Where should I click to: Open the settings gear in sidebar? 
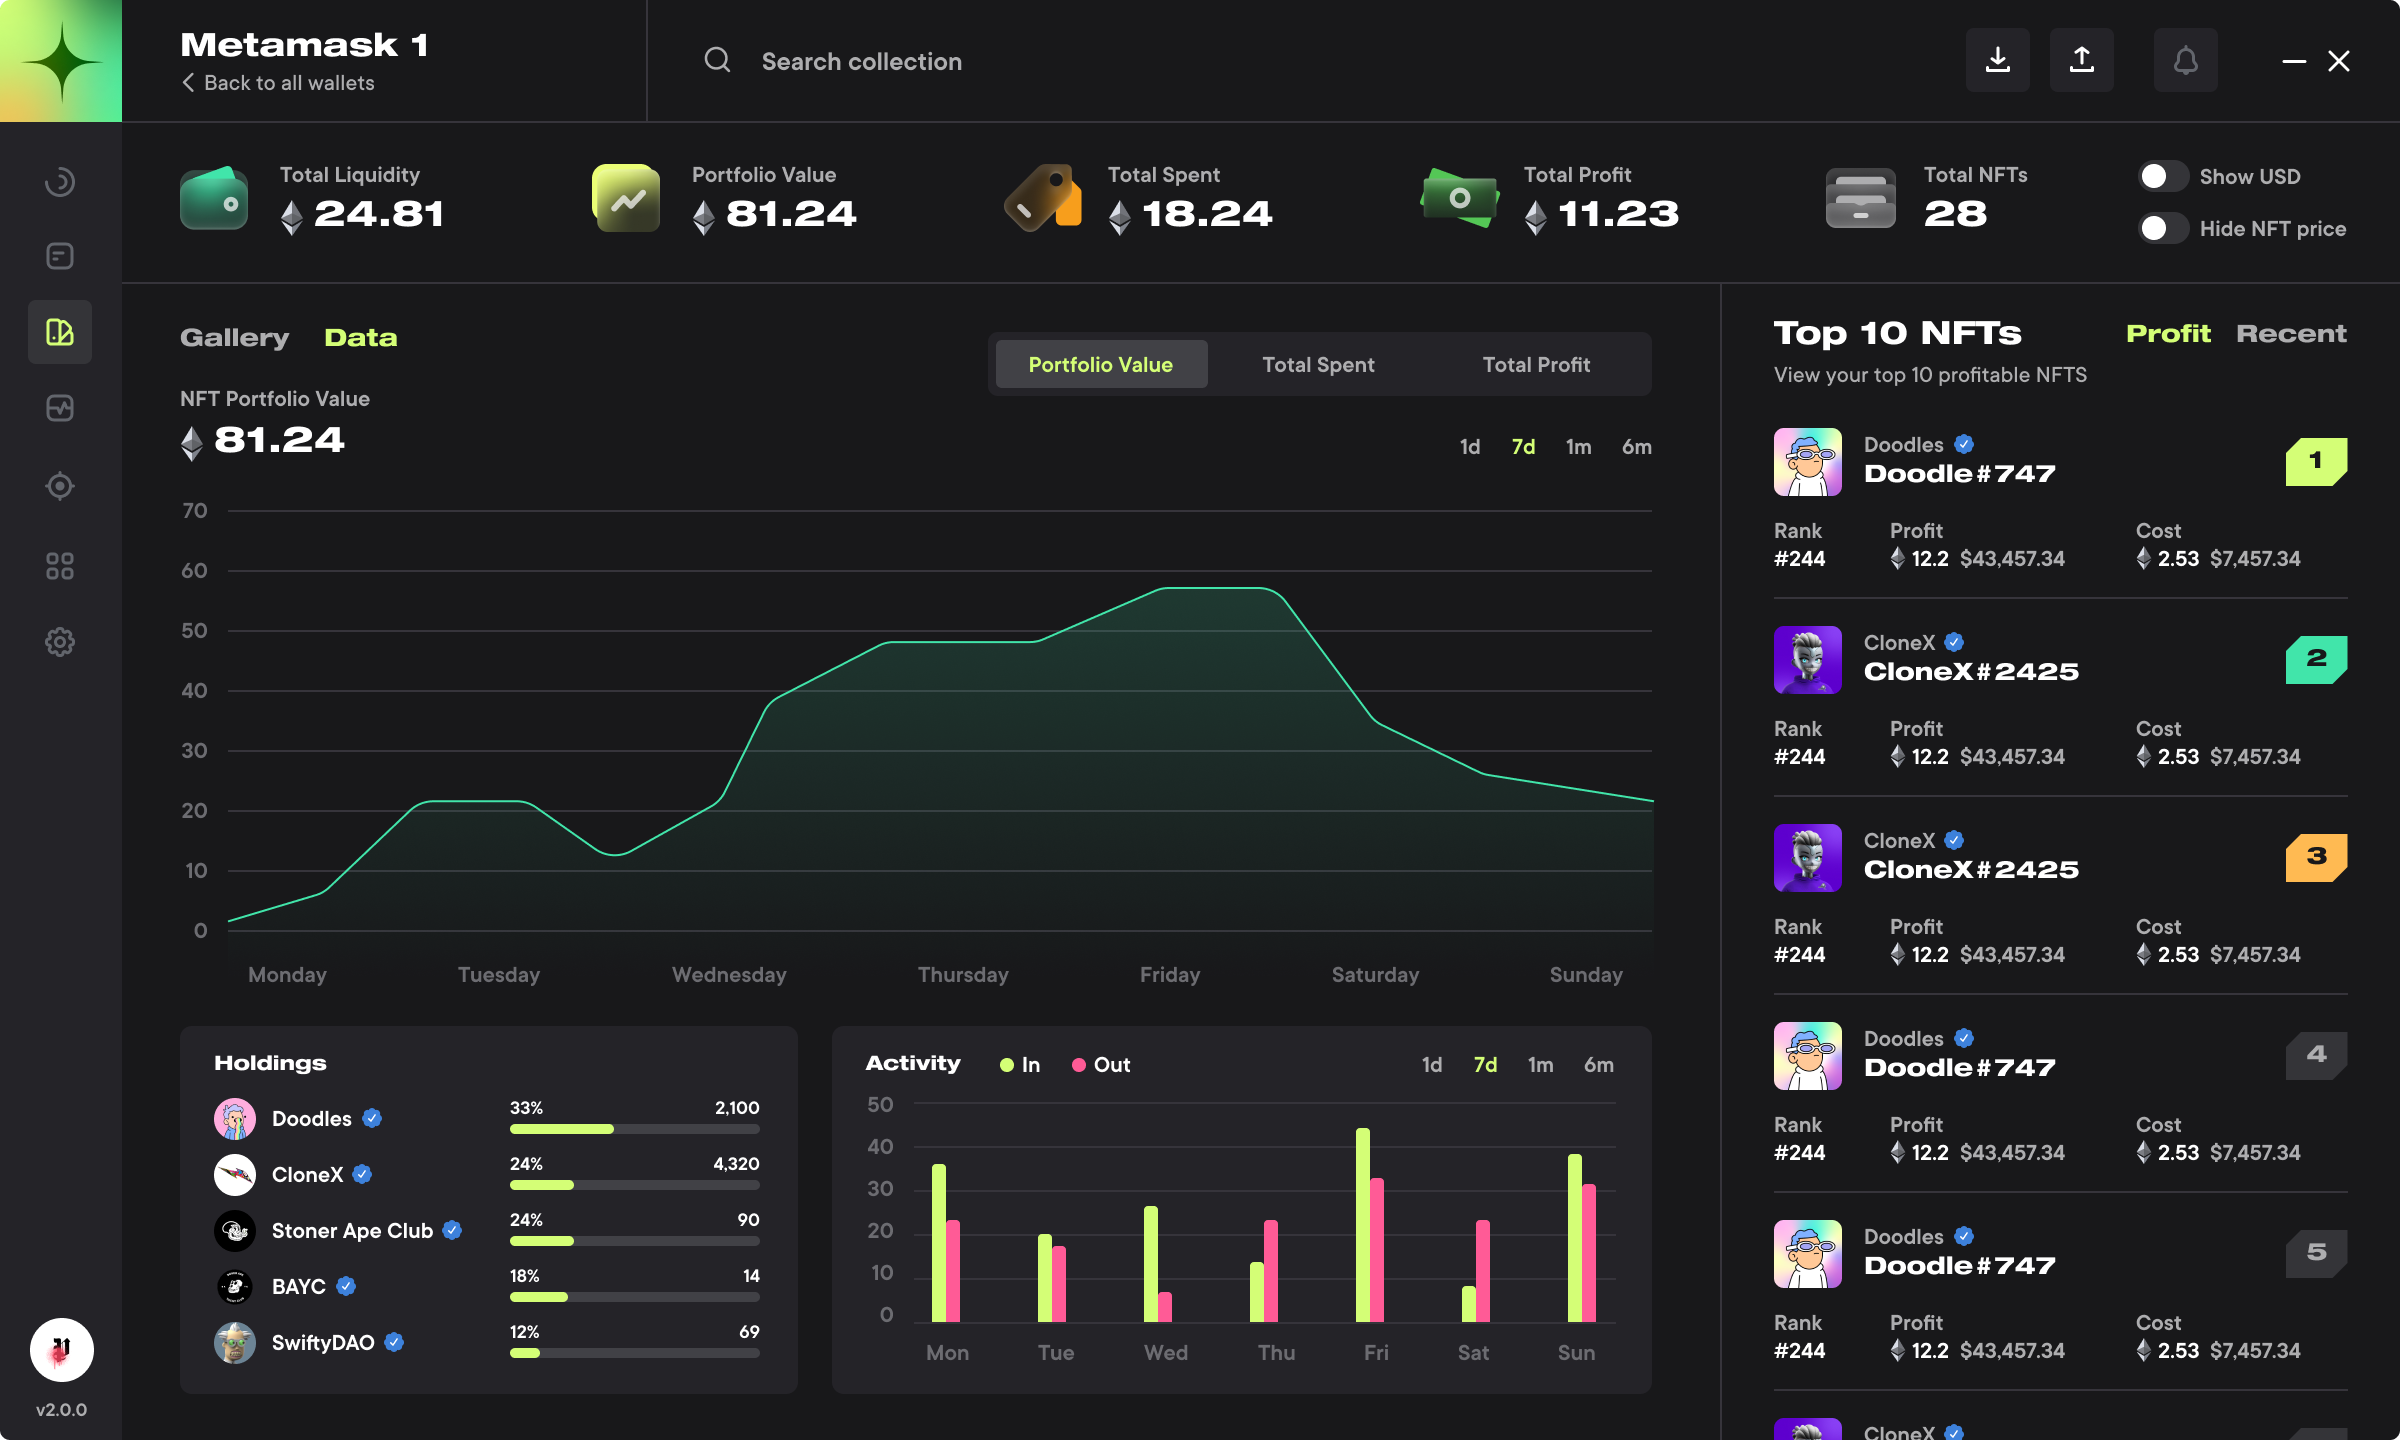click(x=60, y=642)
